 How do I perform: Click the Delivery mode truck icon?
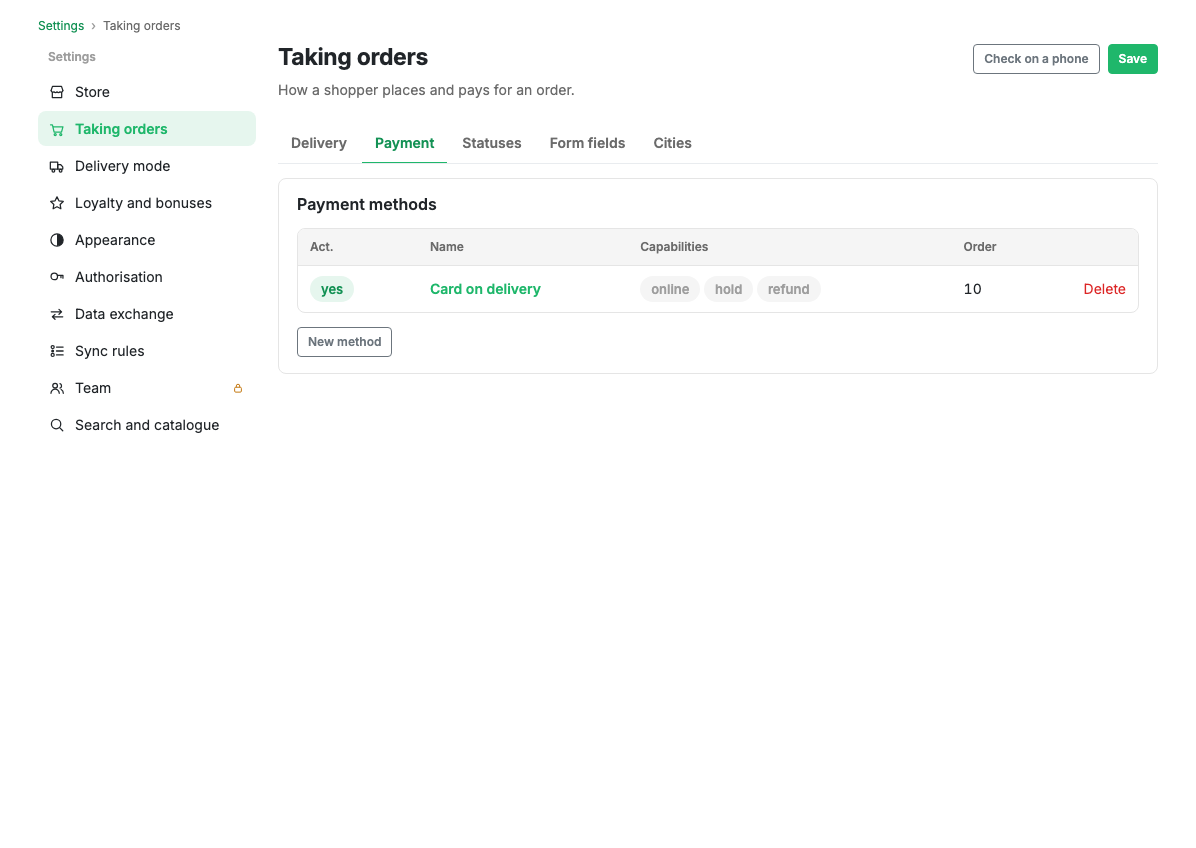pos(56,166)
